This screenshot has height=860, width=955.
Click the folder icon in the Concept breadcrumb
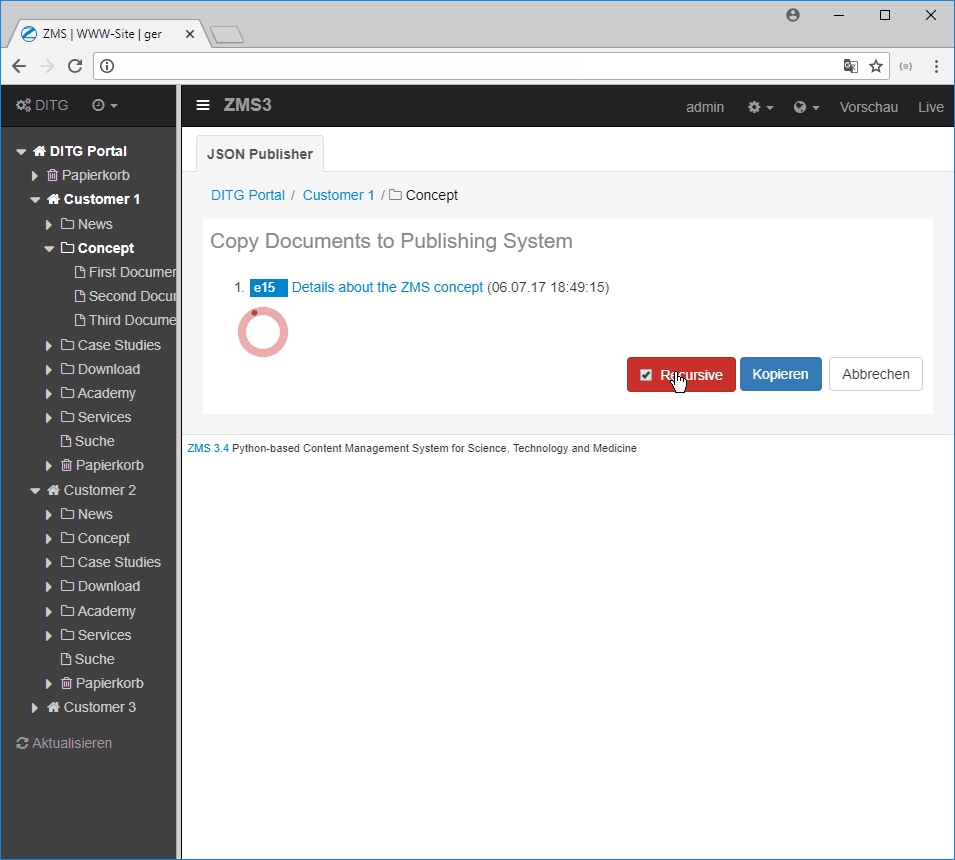(x=395, y=195)
